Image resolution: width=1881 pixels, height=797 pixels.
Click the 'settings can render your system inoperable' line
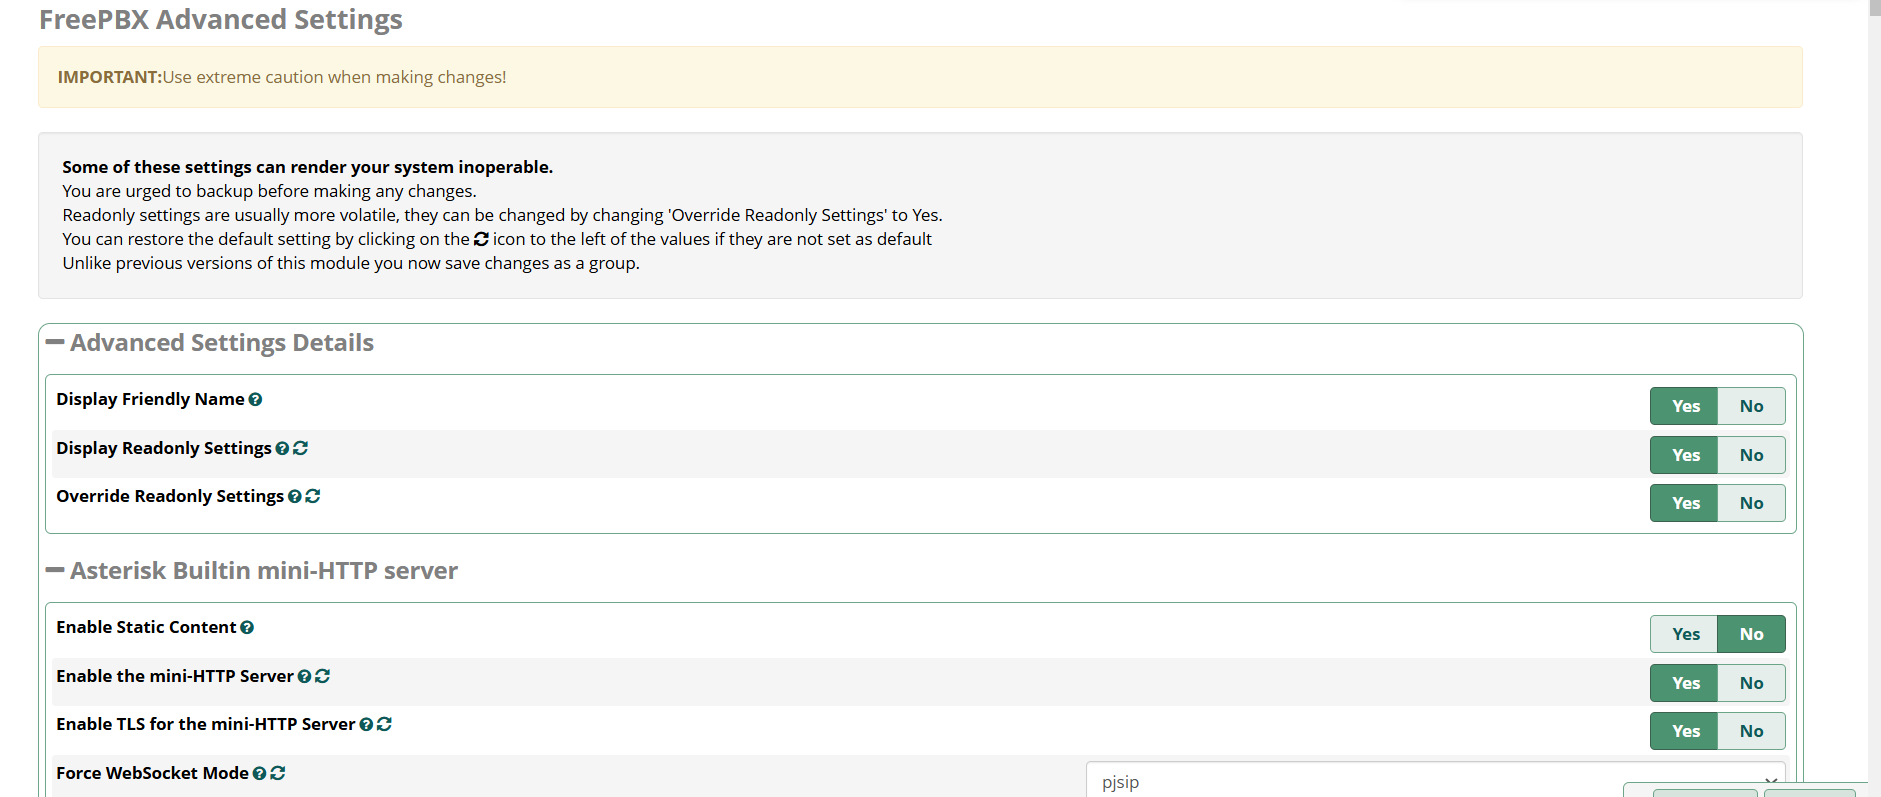pos(308,167)
